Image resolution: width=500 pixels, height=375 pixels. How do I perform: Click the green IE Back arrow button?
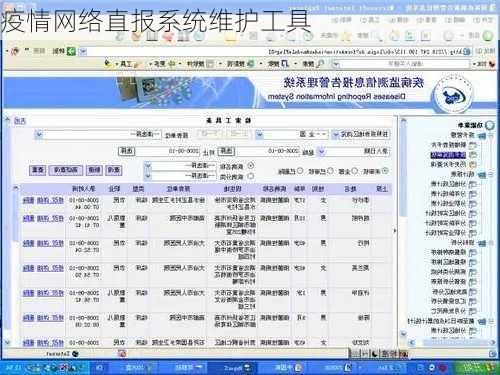487,35
